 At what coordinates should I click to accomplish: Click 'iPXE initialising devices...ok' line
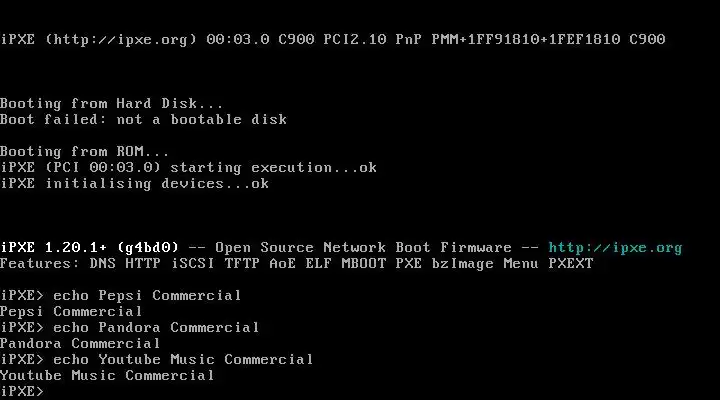point(134,184)
